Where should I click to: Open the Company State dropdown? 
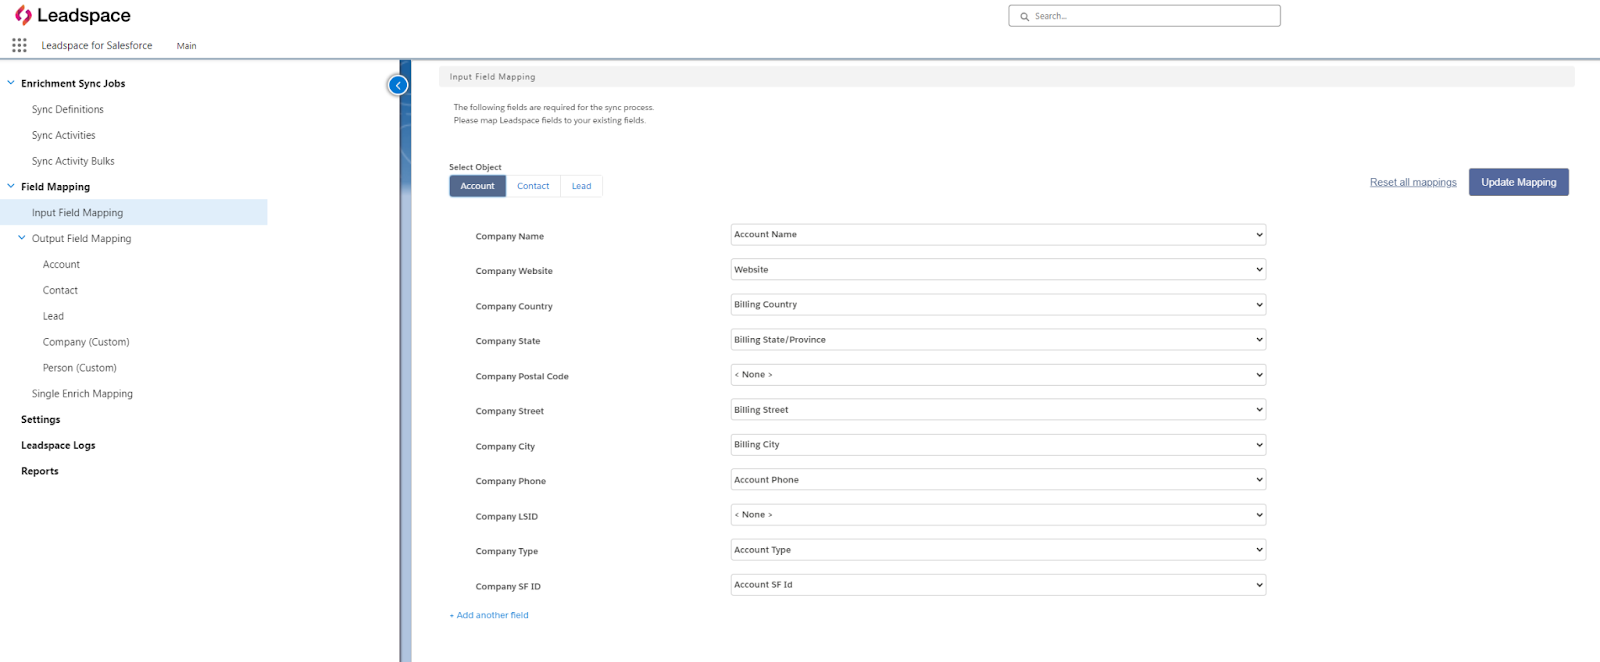(x=998, y=340)
